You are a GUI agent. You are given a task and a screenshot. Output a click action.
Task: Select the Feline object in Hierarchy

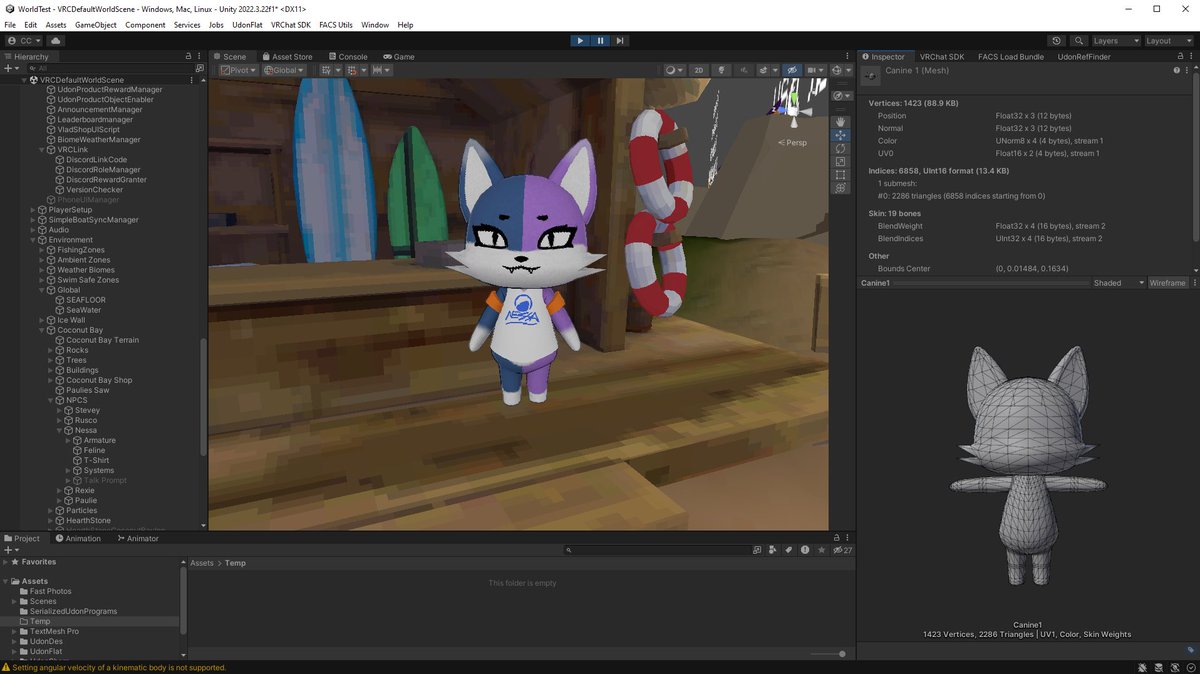tap(94, 450)
